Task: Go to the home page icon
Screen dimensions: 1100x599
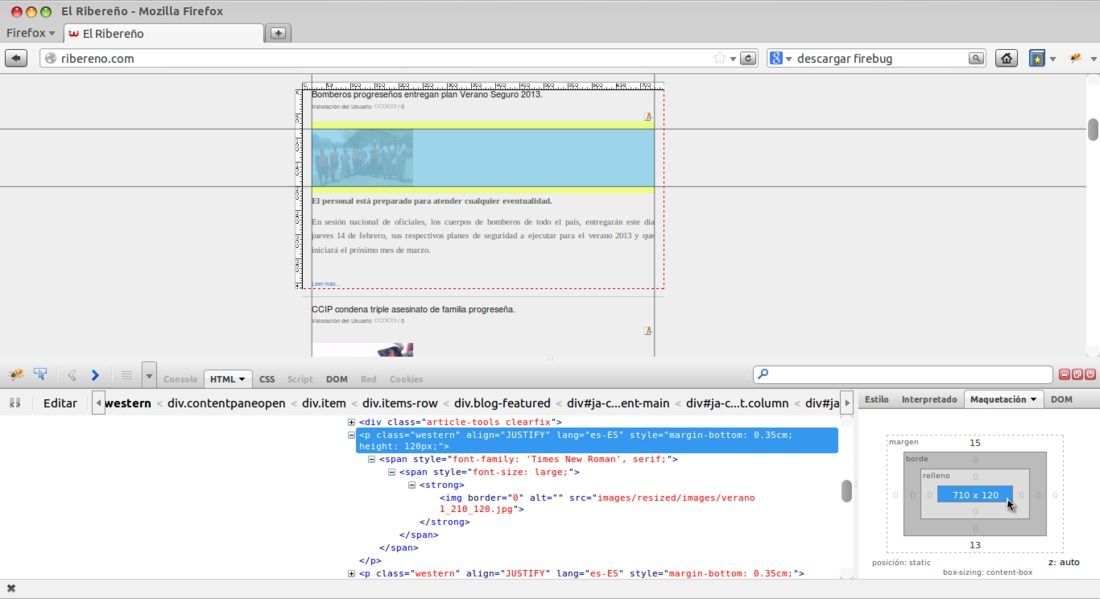Action: click(x=1007, y=58)
